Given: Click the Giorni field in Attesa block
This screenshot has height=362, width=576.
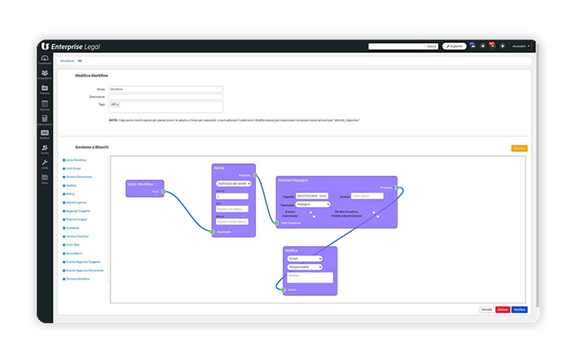Looking at the screenshot, I should tap(232, 196).
